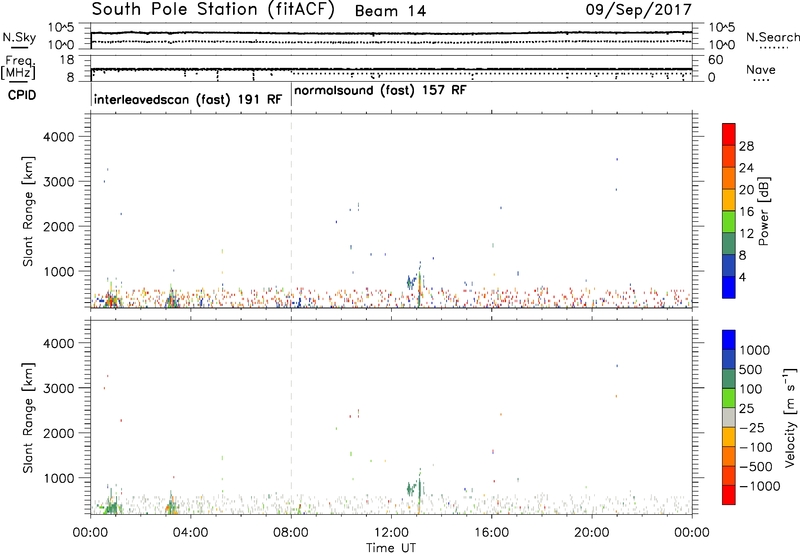The height and width of the screenshot is (554, 800).
Task: Click the dashed CPID change line at 08:00
Action: coord(291,209)
